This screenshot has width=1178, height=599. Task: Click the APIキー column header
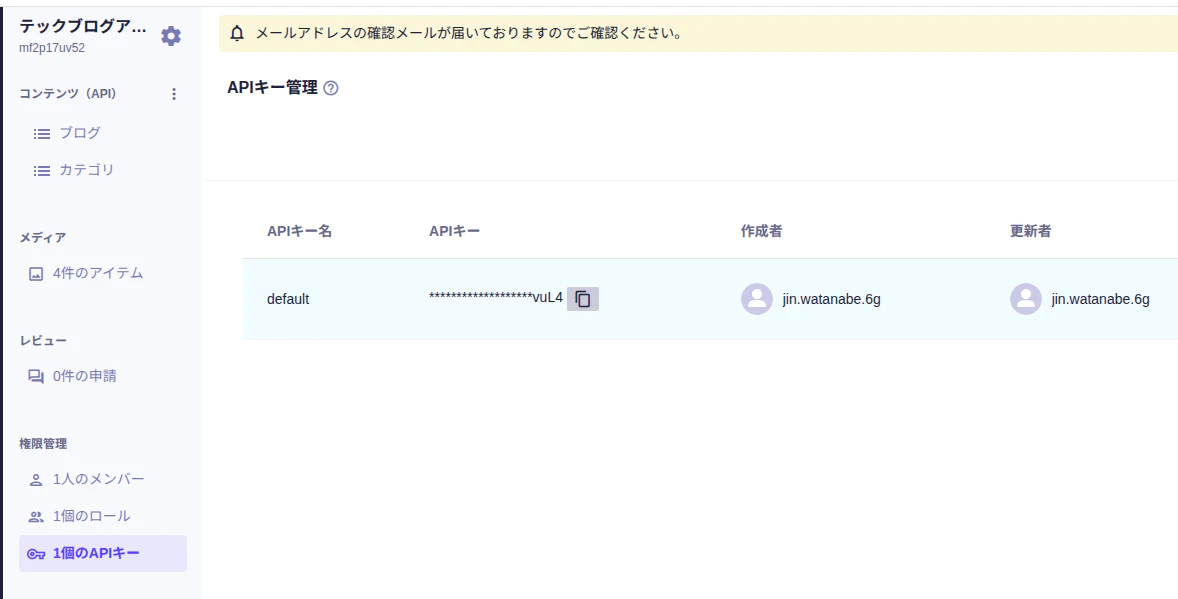(x=455, y=231)
